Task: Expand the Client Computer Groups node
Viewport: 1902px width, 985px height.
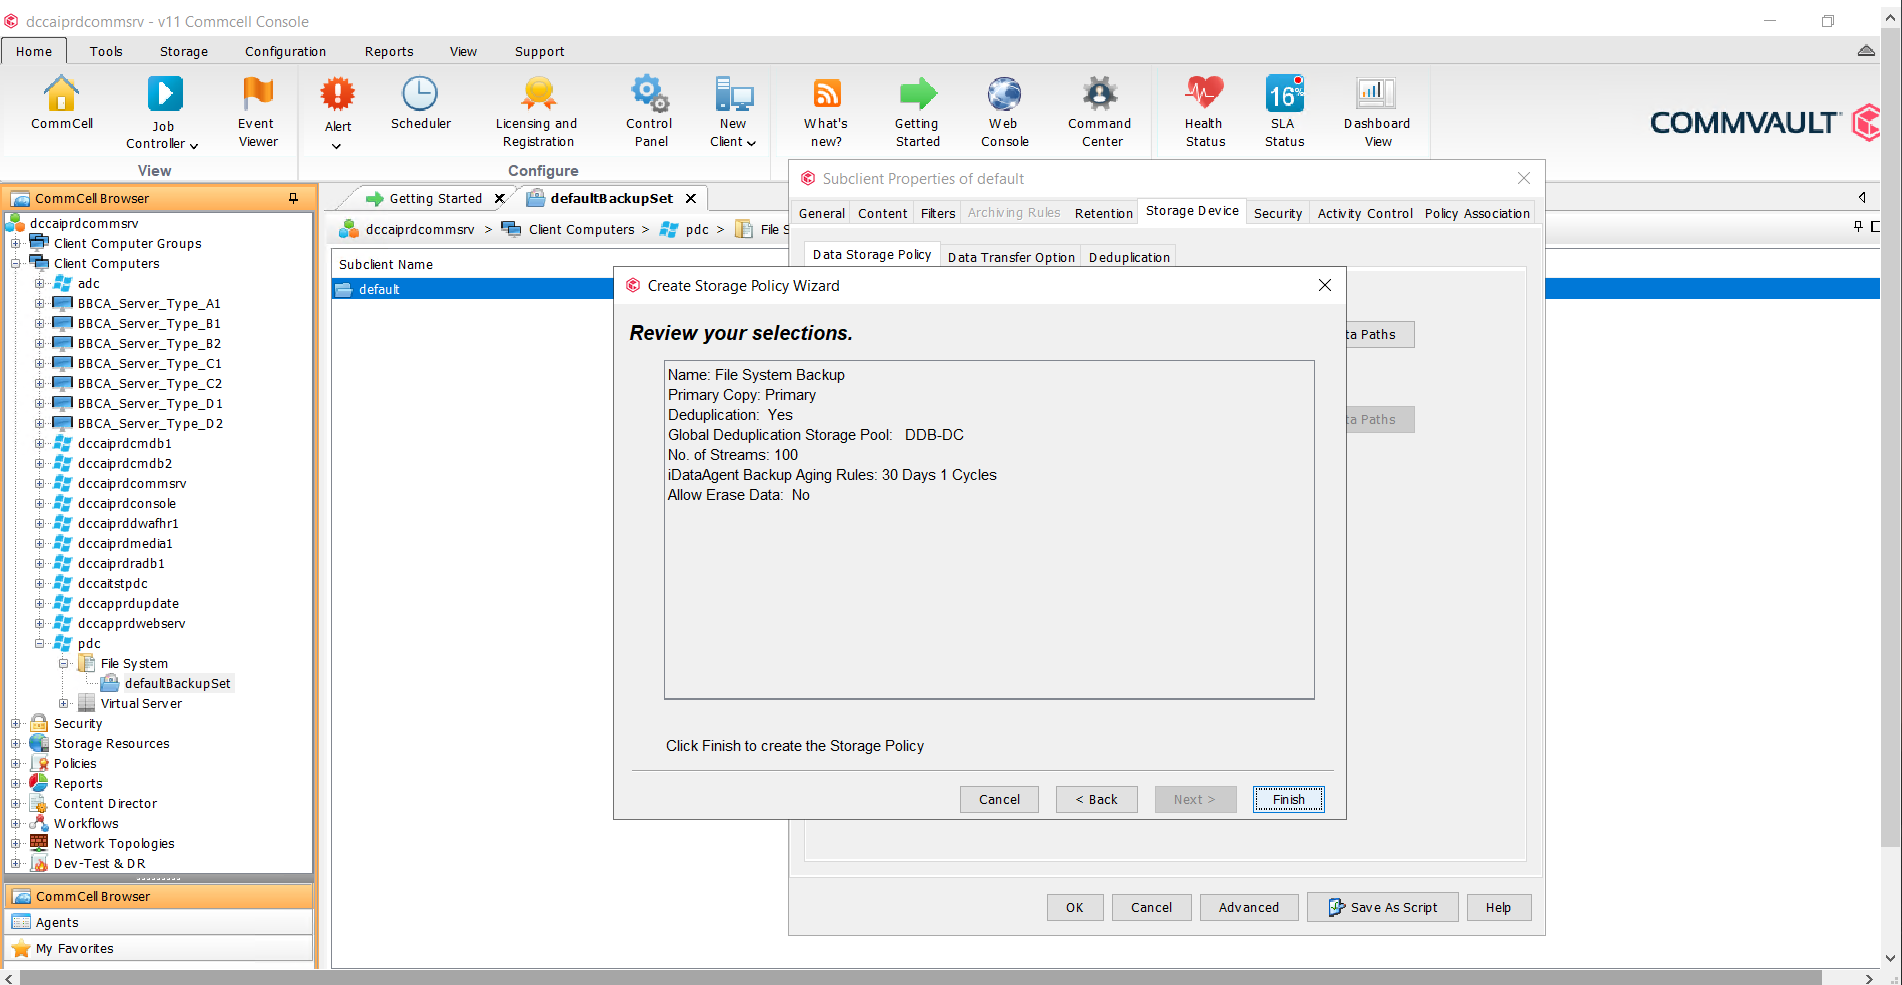Action: point(16,243)
